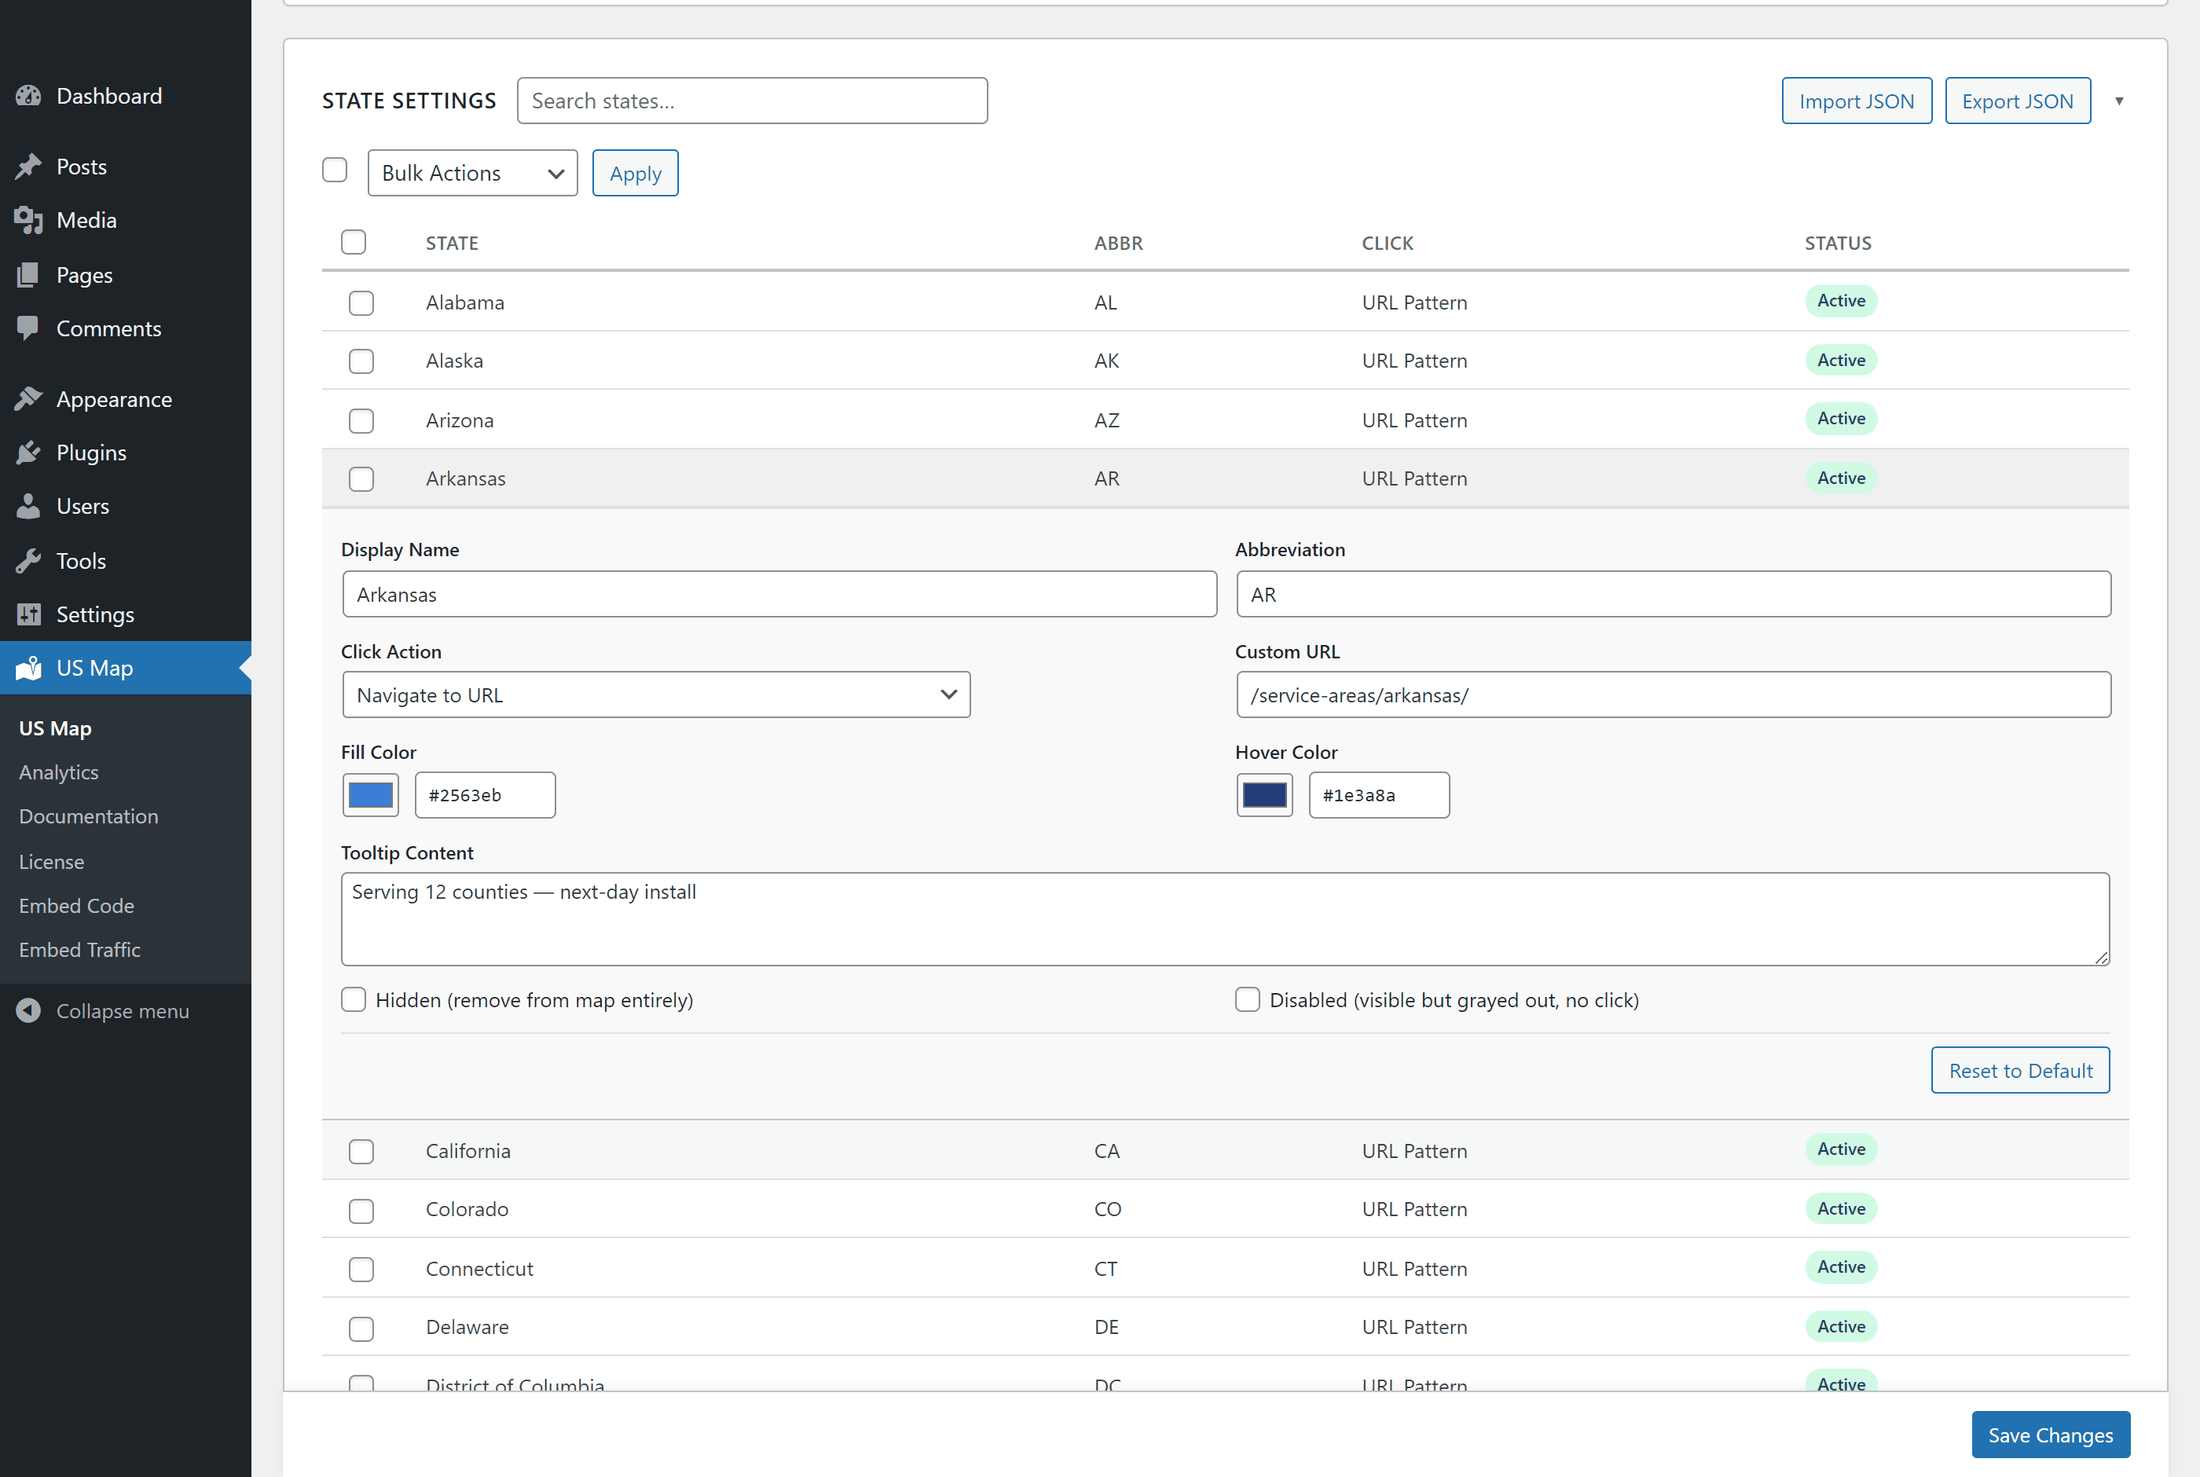Click the Plugins plug icon

[29, 453]
